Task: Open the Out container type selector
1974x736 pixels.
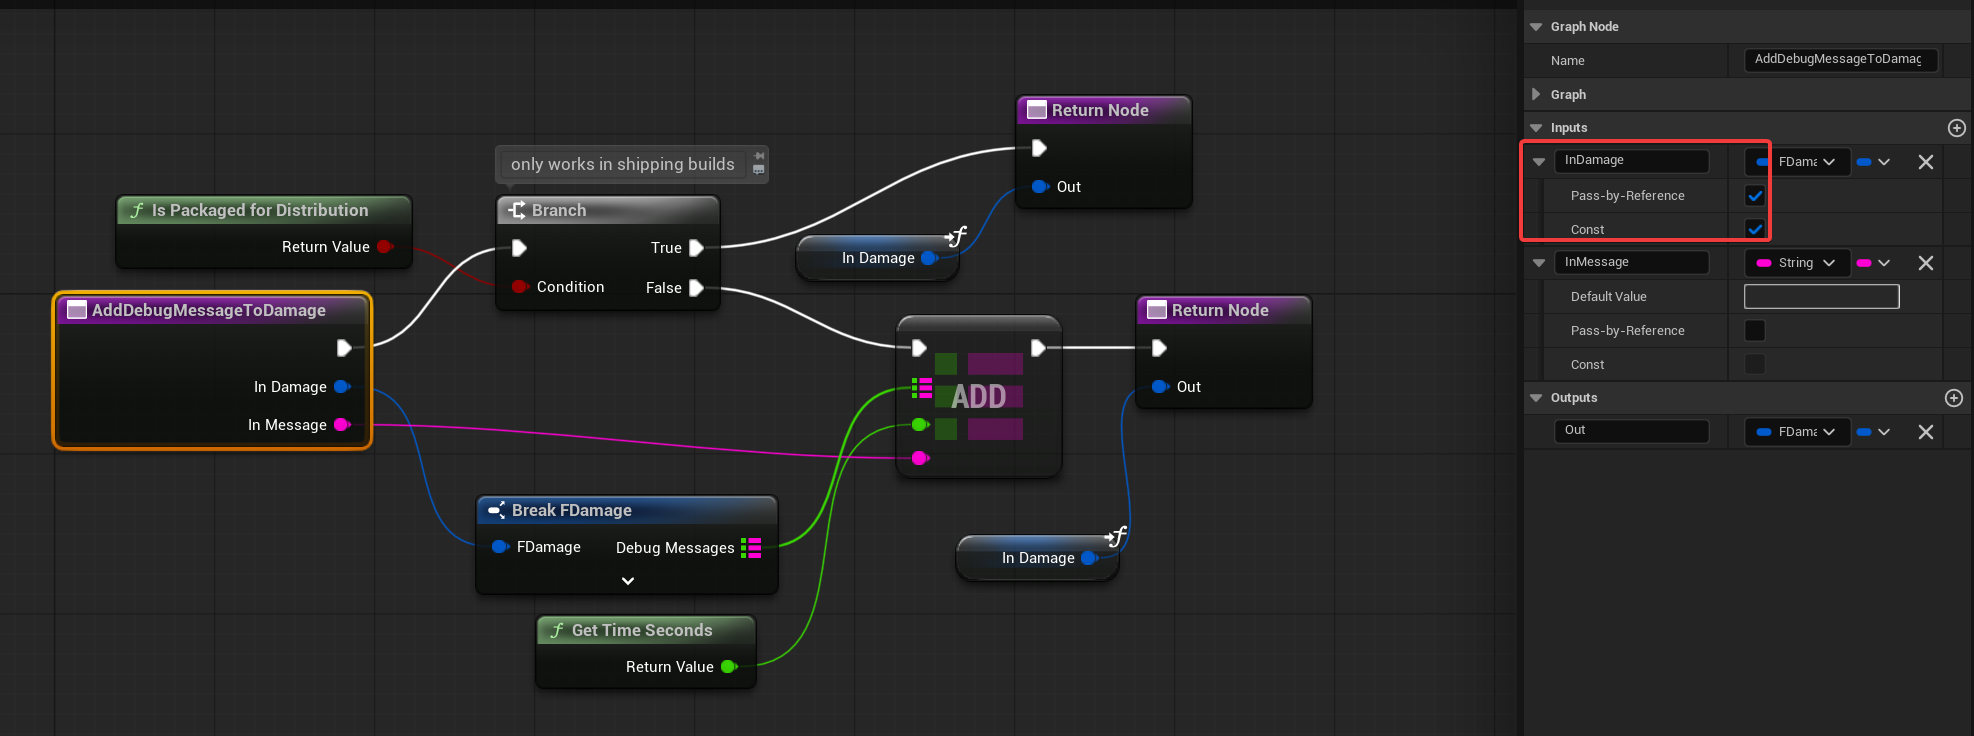Action: 1872,432
